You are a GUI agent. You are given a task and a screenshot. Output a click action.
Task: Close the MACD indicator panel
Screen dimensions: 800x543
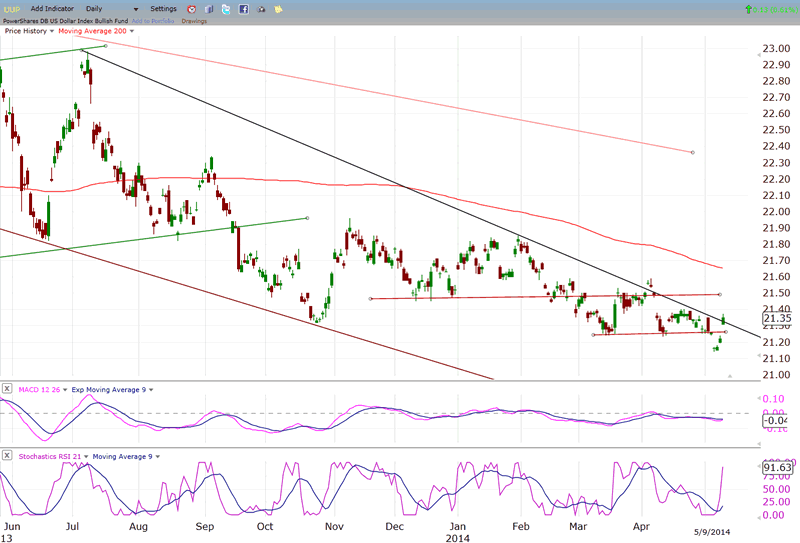[7, 388]
